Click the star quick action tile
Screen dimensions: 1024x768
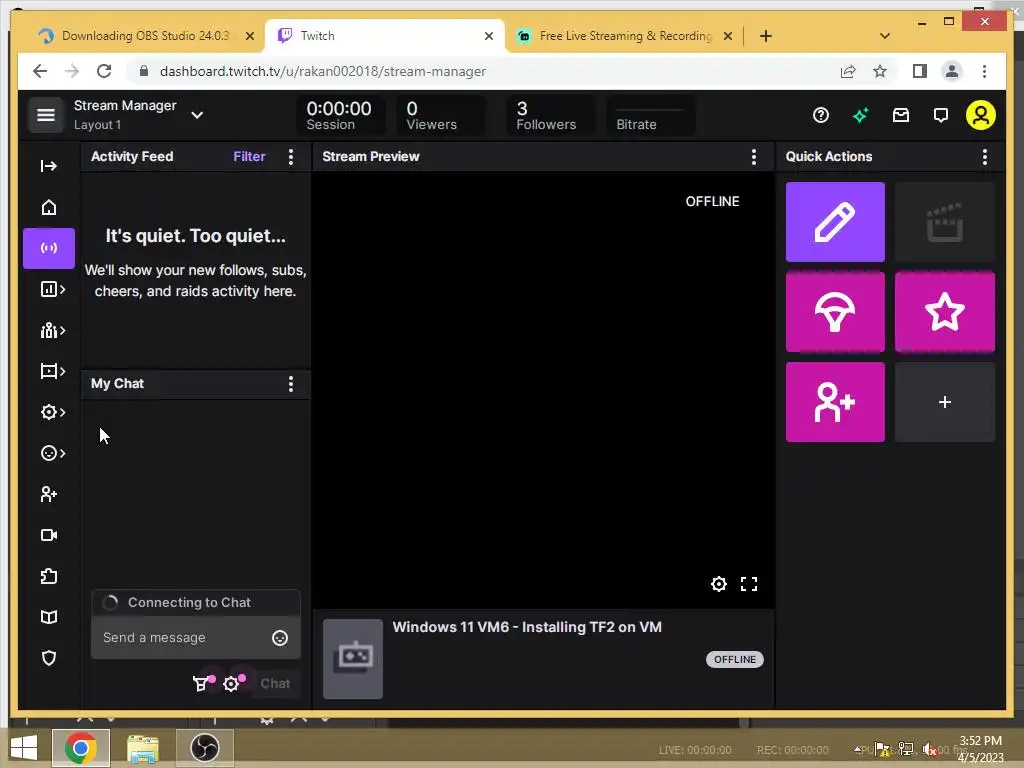click(944, 312)
